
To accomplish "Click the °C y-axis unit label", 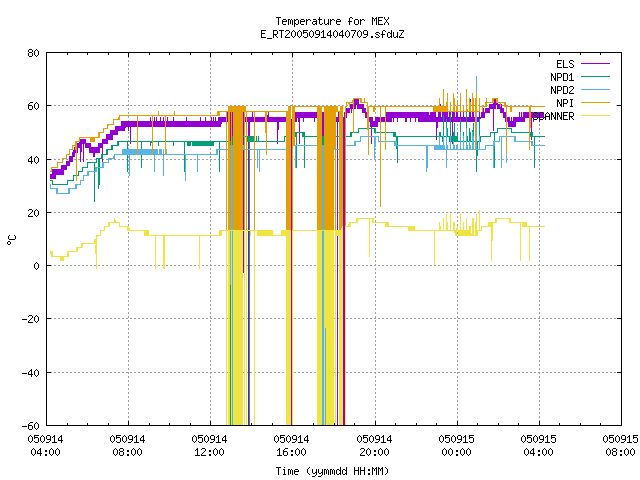I will click(x=11, y=240).
